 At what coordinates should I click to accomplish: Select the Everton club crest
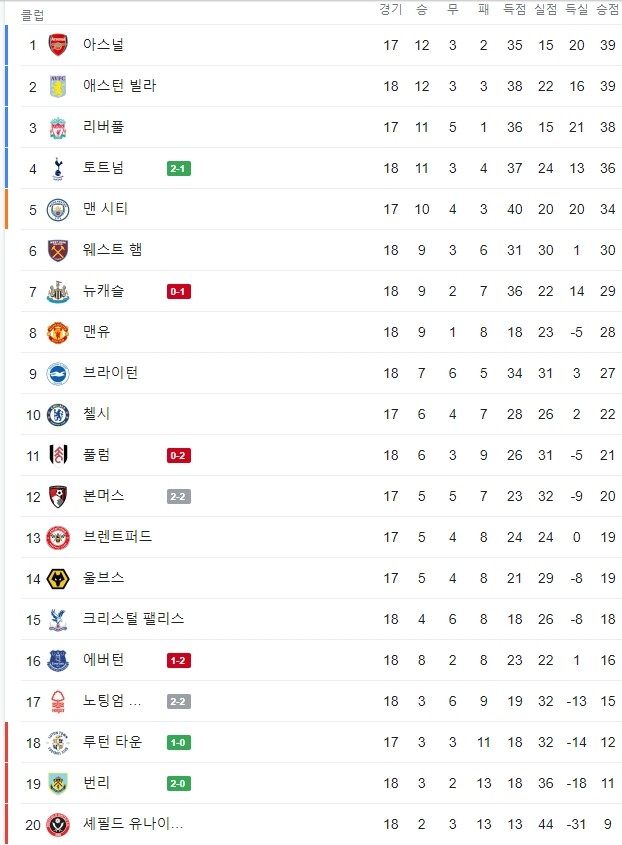[58, 661]
